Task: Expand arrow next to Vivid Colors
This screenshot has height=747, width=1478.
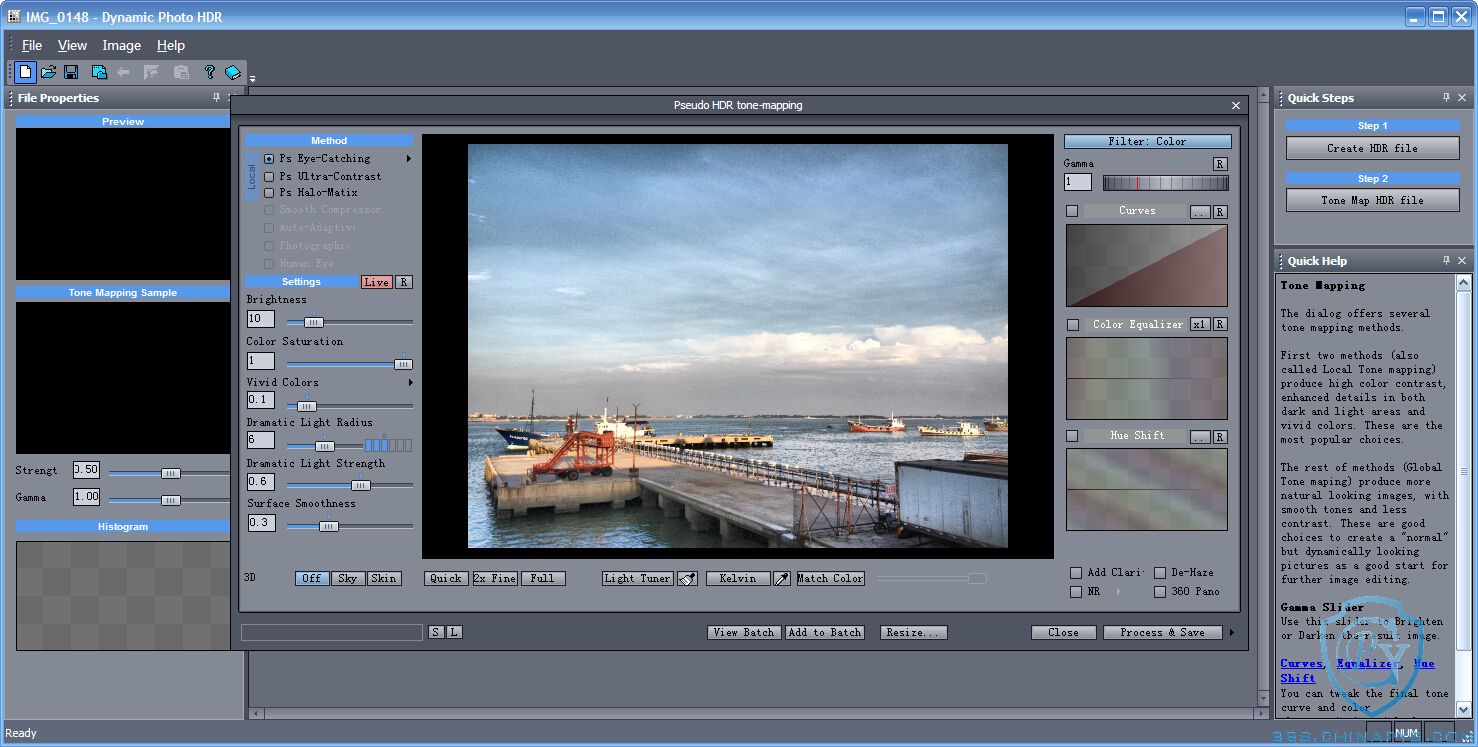Action: pyautogui.click(x=410, y=382)
